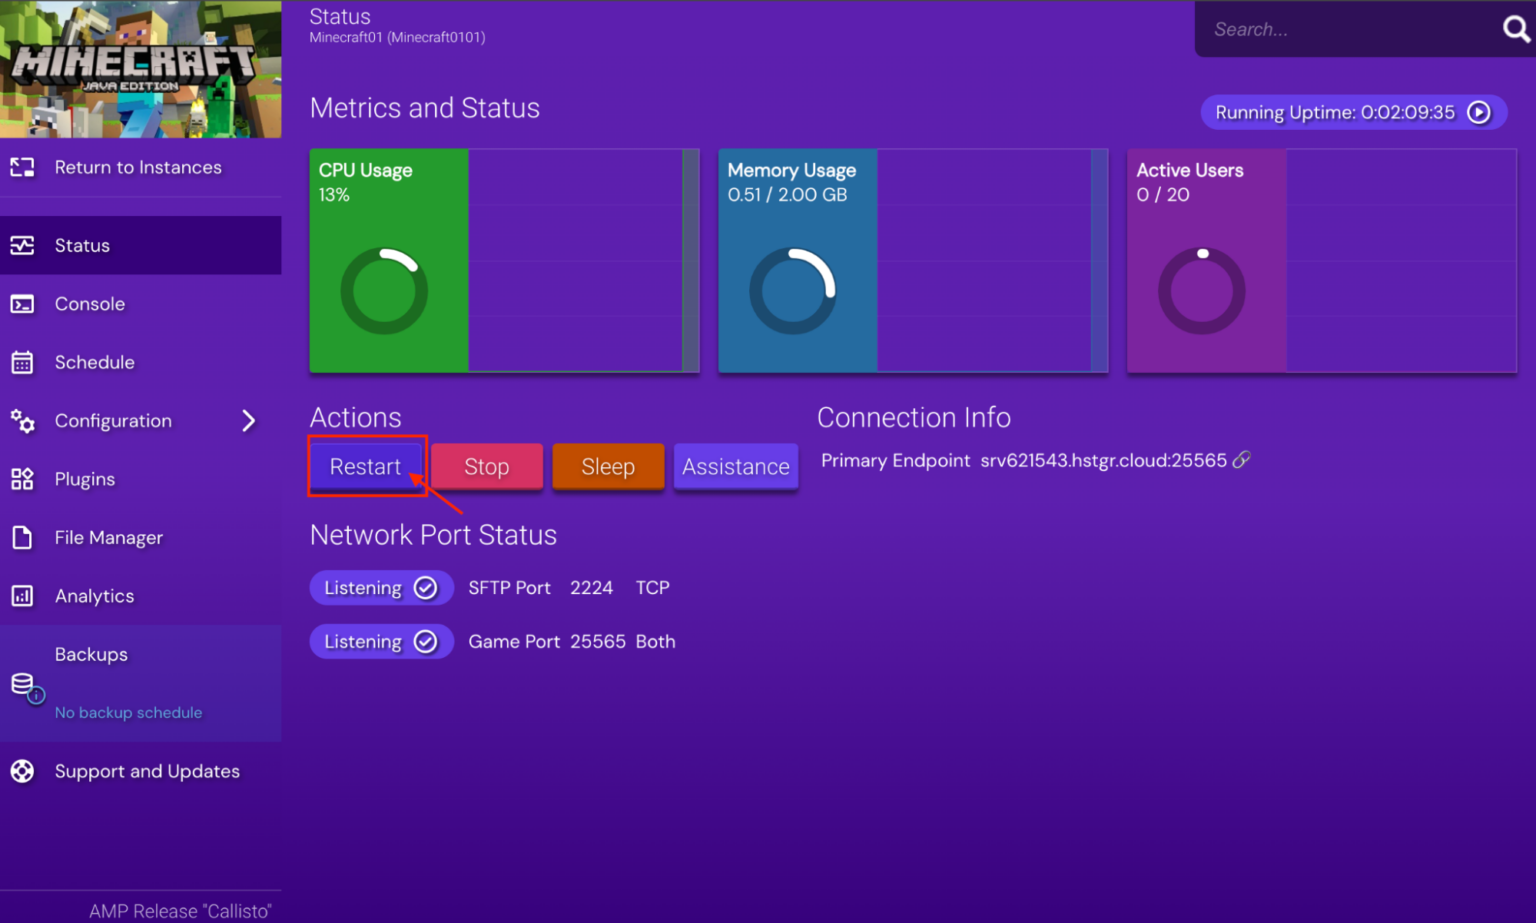
Task: Put the server to Sleep
Action: pyautogui.click(x=607, y=466)
